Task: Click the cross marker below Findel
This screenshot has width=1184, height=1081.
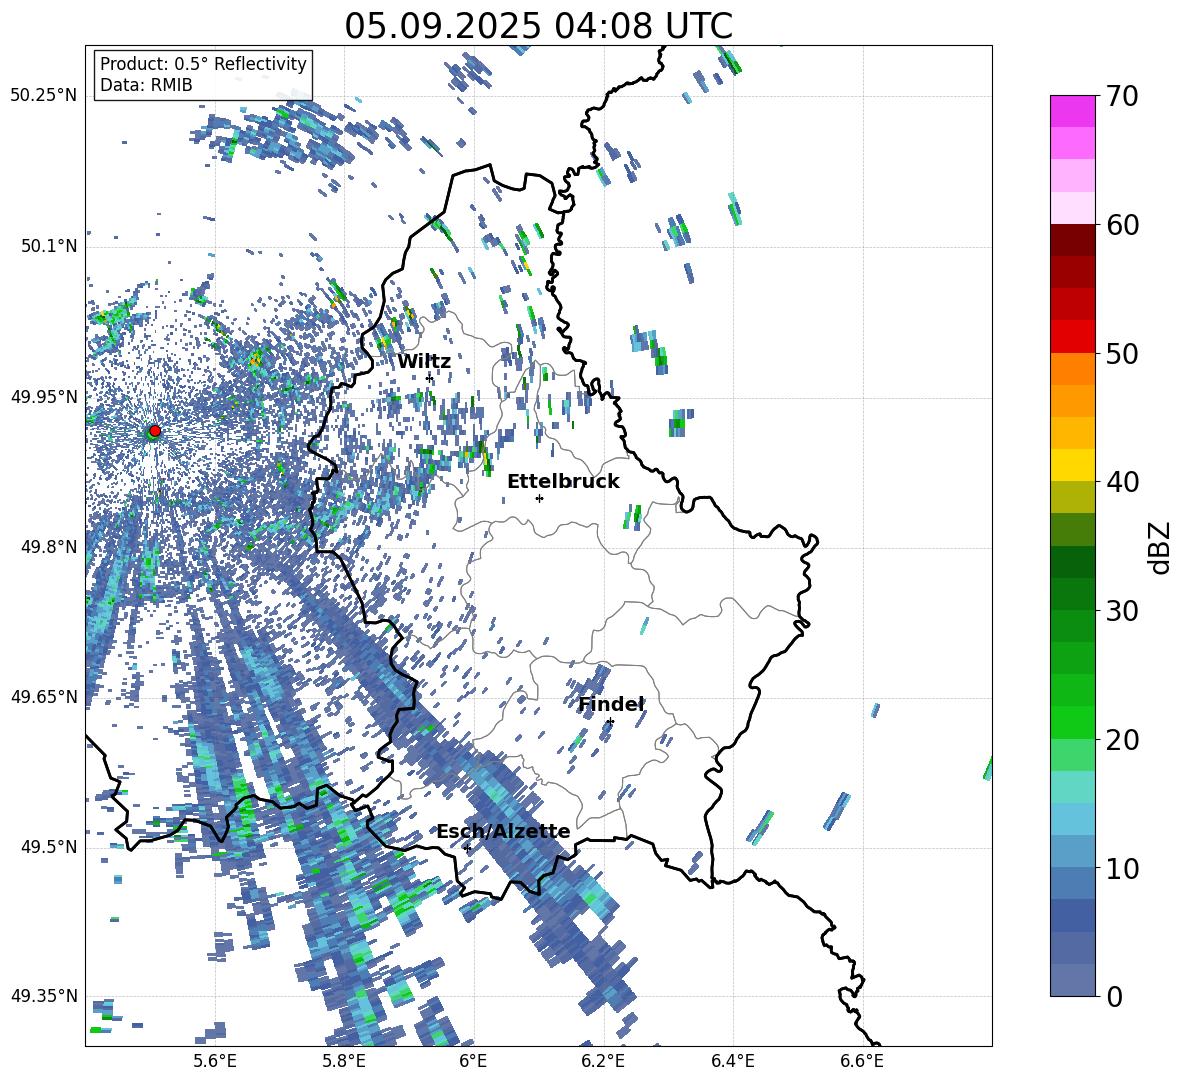Action: pos(610,722)
